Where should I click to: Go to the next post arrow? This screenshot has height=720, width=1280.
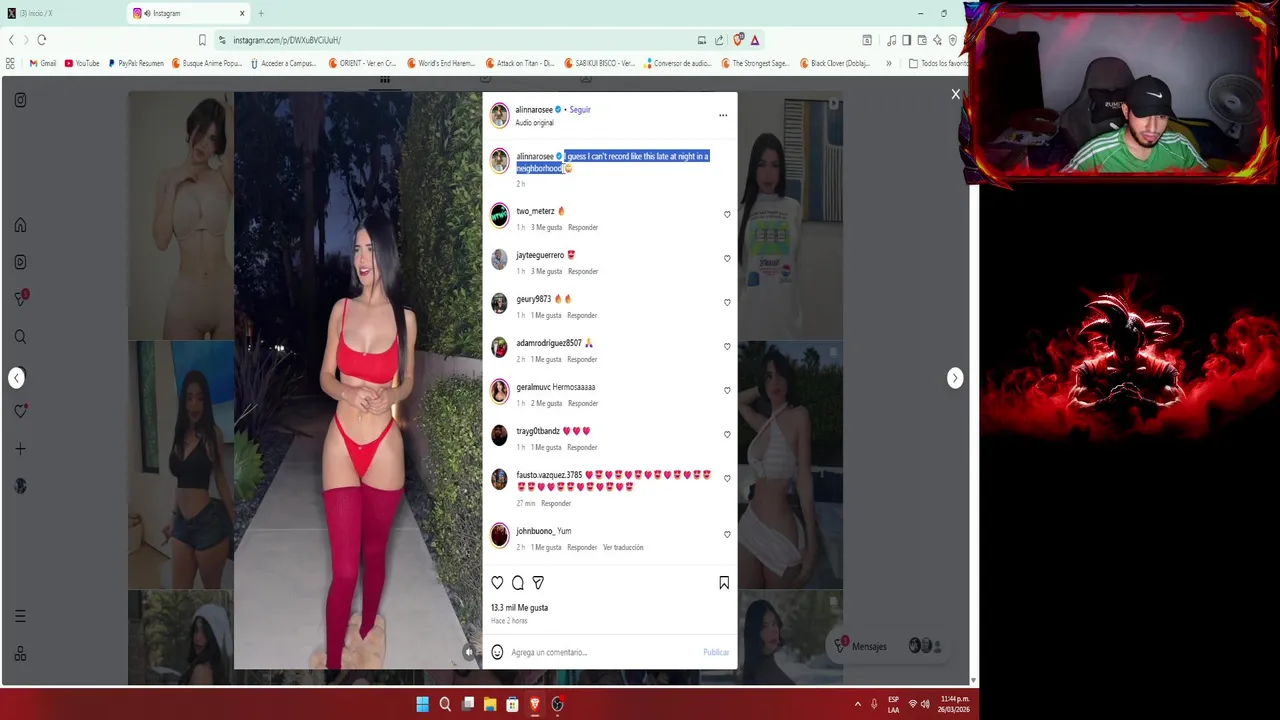click(955, 378)
